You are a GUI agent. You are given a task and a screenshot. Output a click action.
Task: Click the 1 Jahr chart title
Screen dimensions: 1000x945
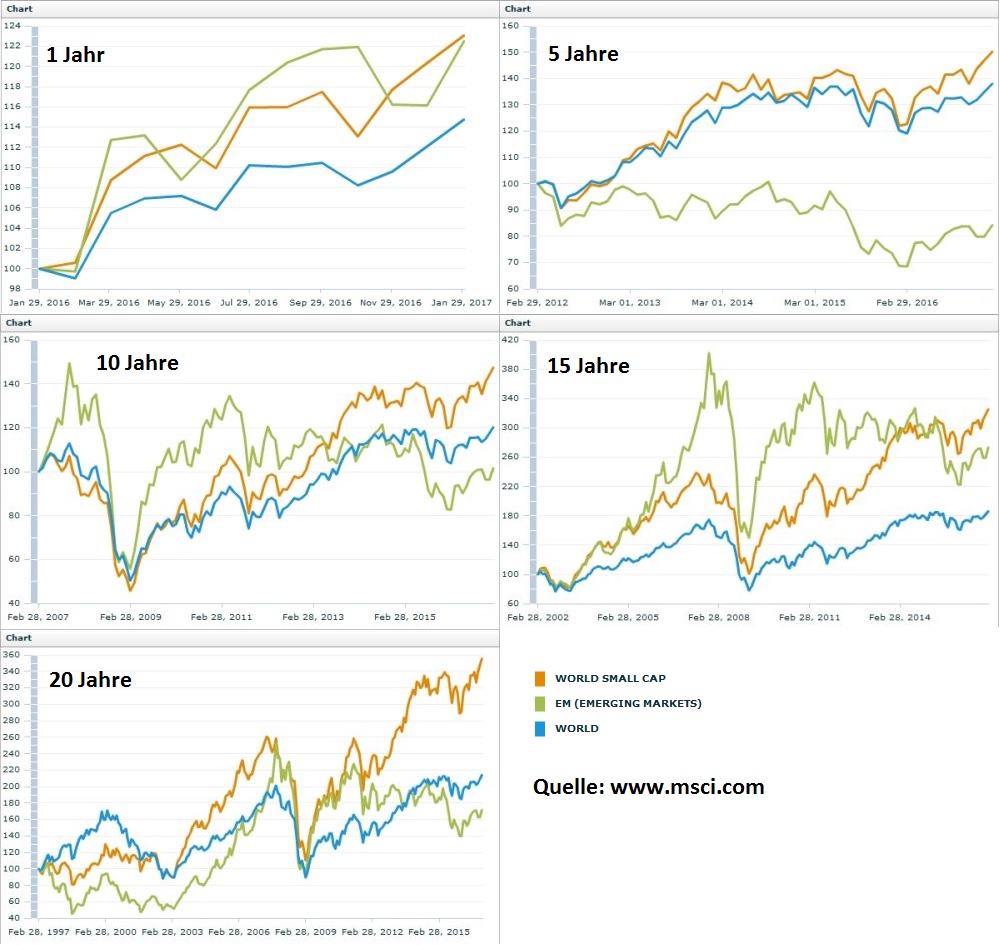75,55
